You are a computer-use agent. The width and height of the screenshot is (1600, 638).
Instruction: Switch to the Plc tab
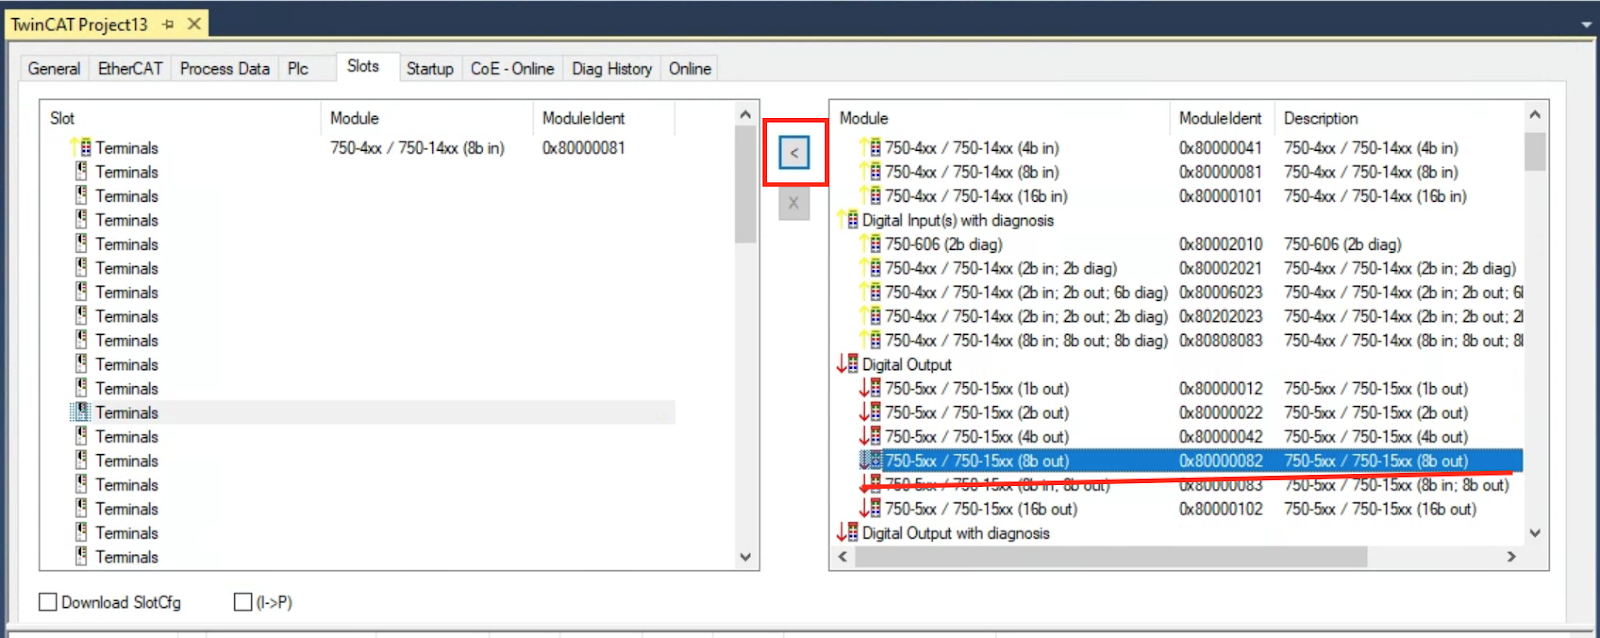[x=298, y=69]
